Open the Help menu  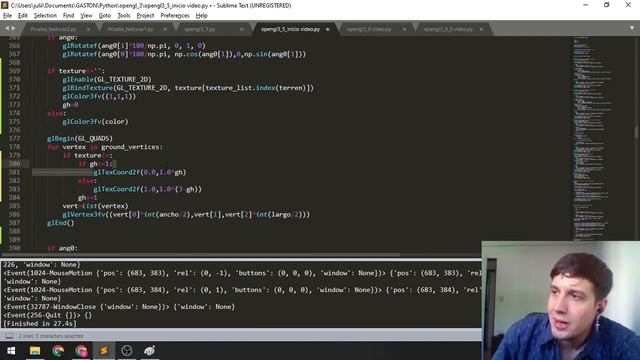(202, 16)
